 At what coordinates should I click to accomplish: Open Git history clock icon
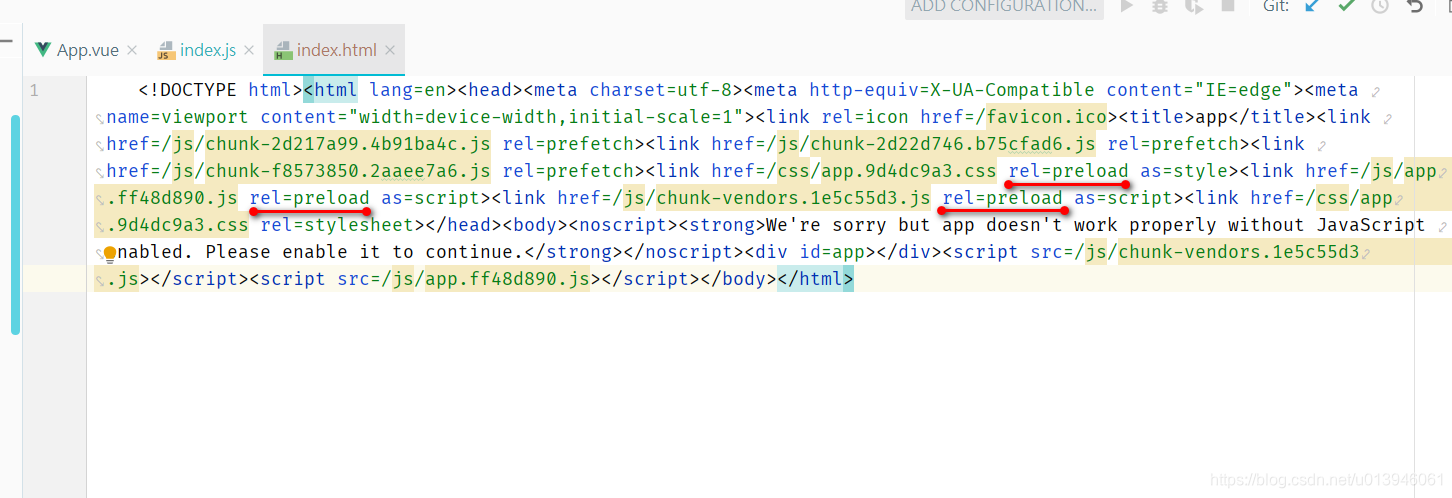1380,6
